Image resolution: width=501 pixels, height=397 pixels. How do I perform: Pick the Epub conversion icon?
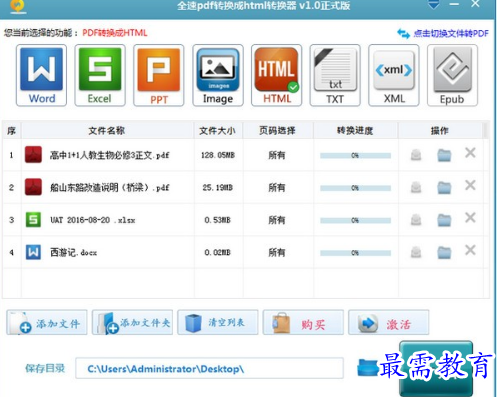point(452,75)
